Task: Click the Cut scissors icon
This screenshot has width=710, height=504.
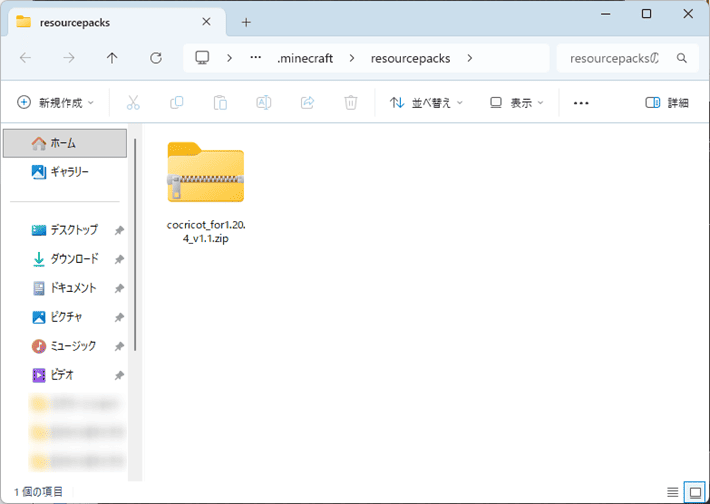Action: pyautogui.click(x=133, y=103)
